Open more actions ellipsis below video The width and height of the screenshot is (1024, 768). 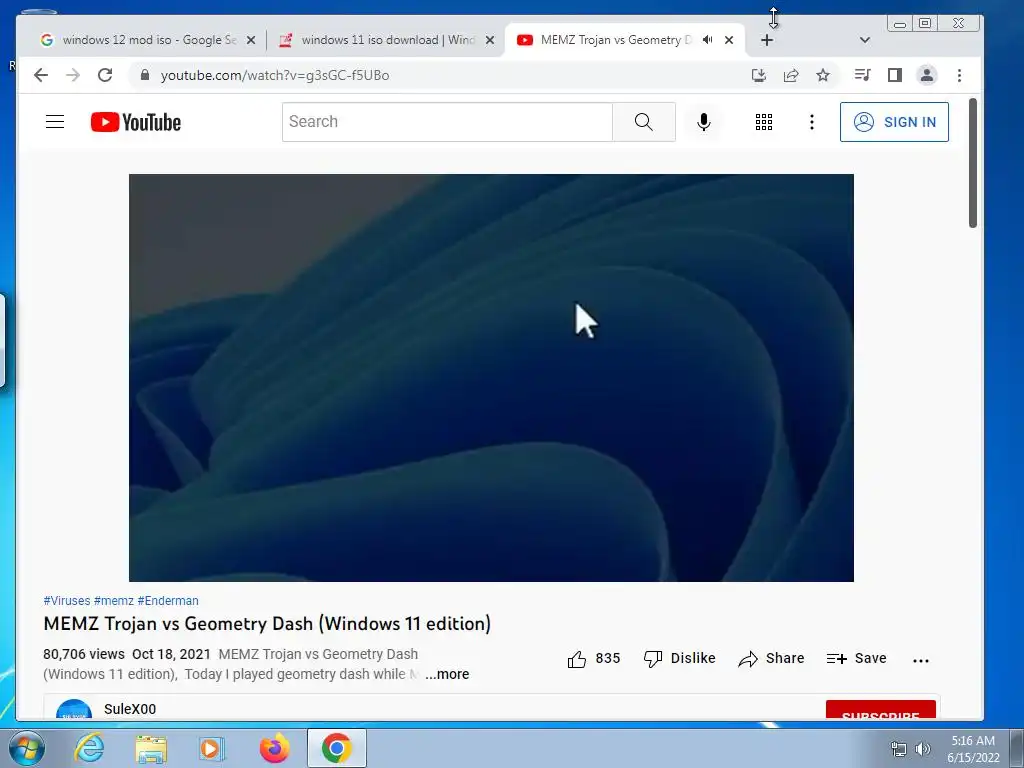coord(921,660)
